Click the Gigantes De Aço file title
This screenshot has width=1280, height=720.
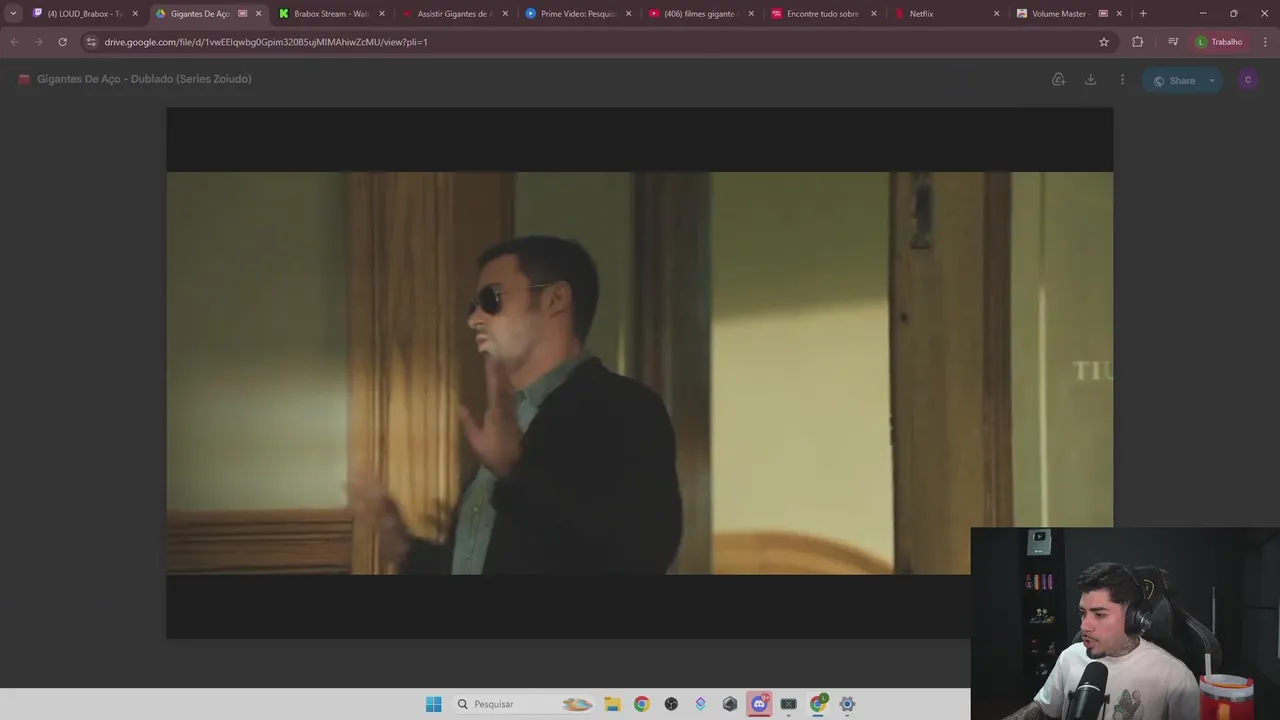pyautogui.click(x=144, y=79)
